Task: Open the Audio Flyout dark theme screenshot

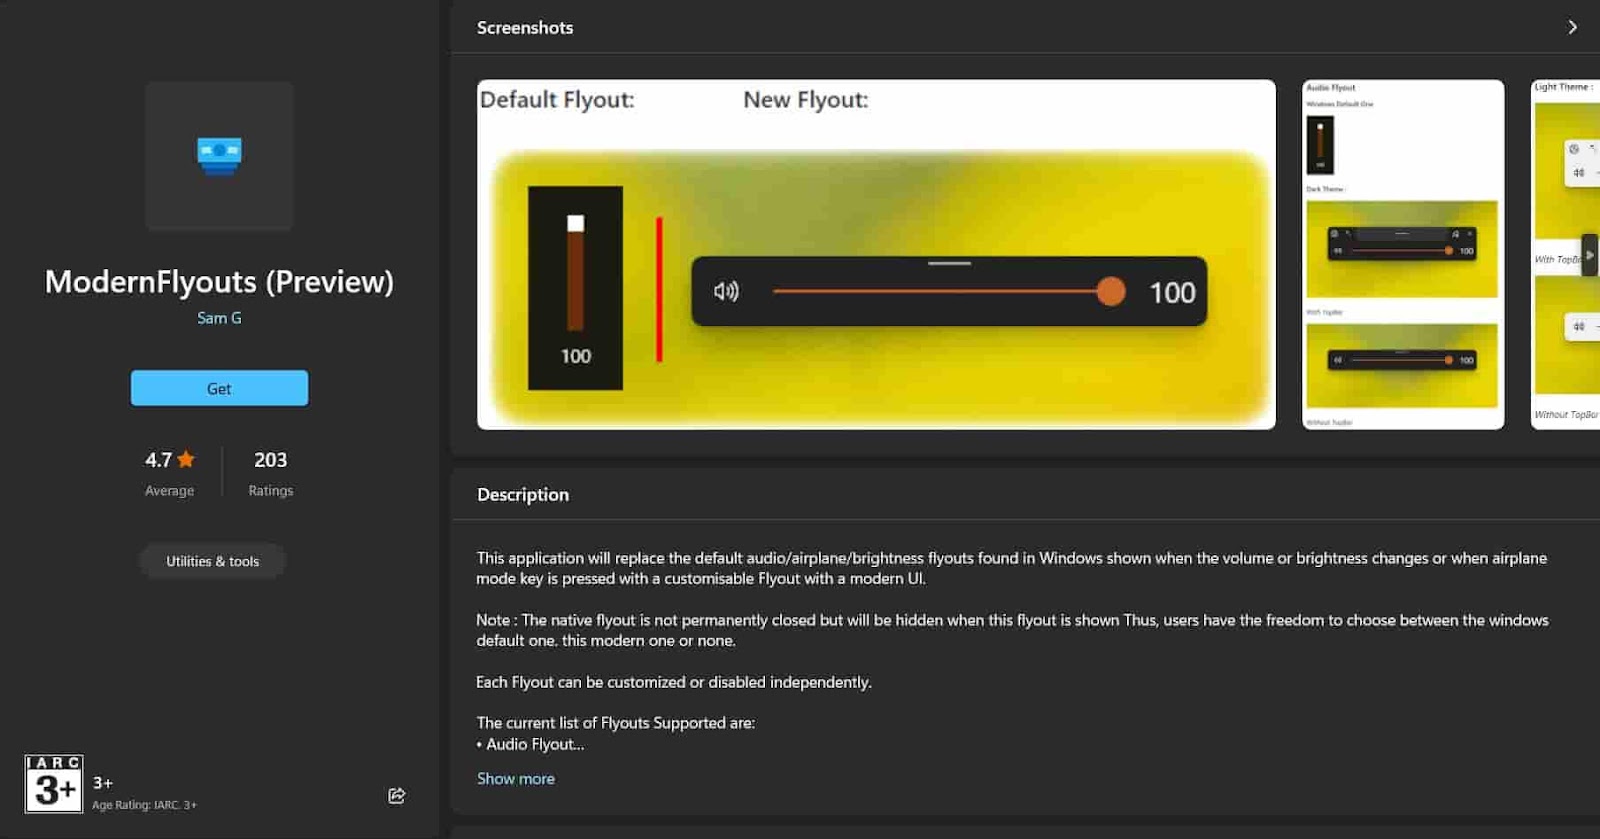Action: (1403, 255)
